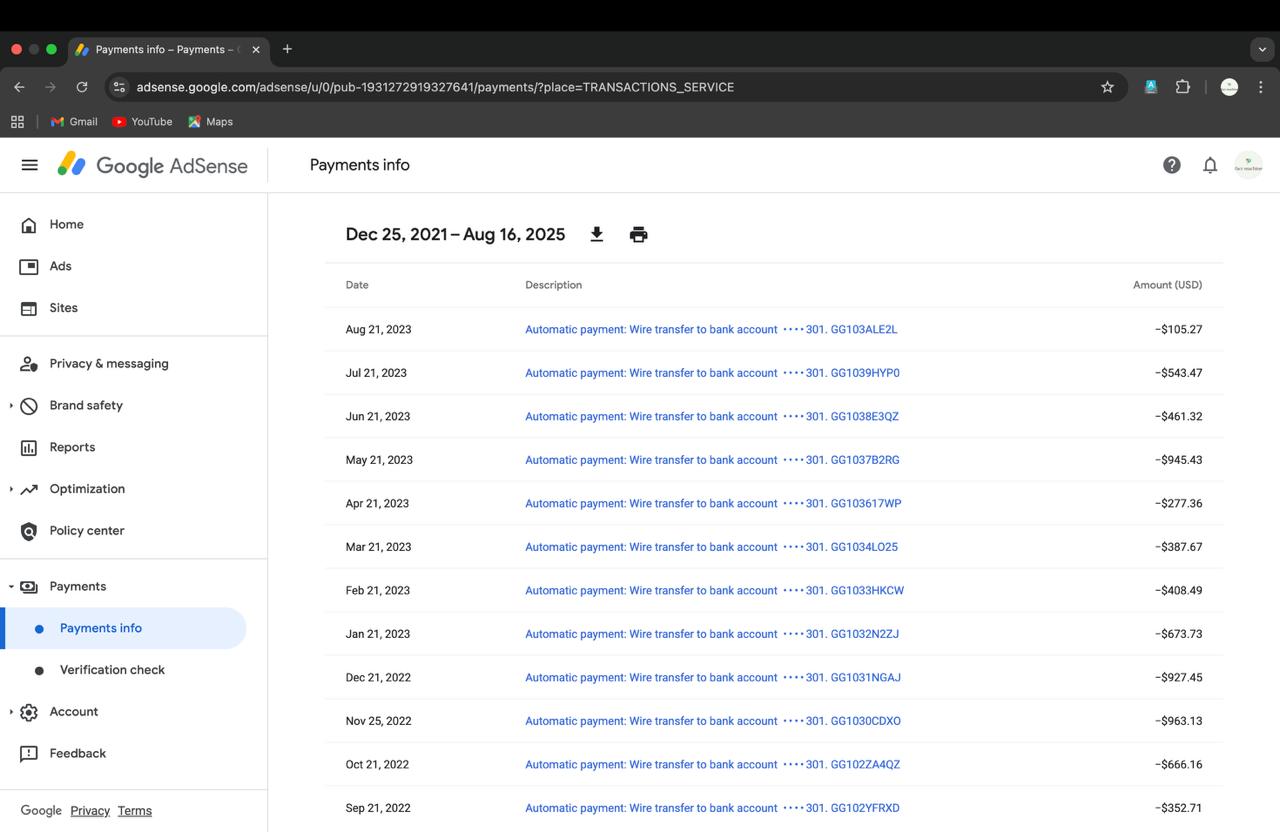The width and height of the screenshot is (1280, 832).
Task: Click the Terms footer link
Action: point(134,810)
